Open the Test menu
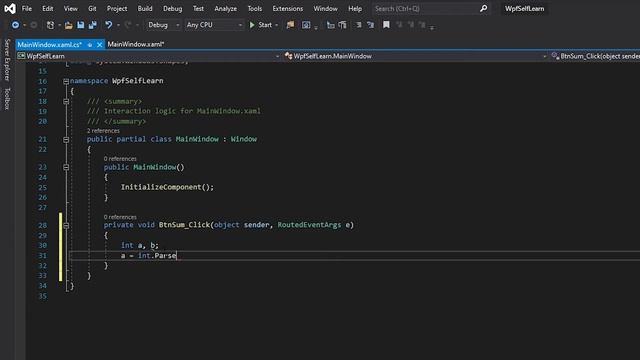Viewport: 640px width, 360px height. [x=198, y=9]
